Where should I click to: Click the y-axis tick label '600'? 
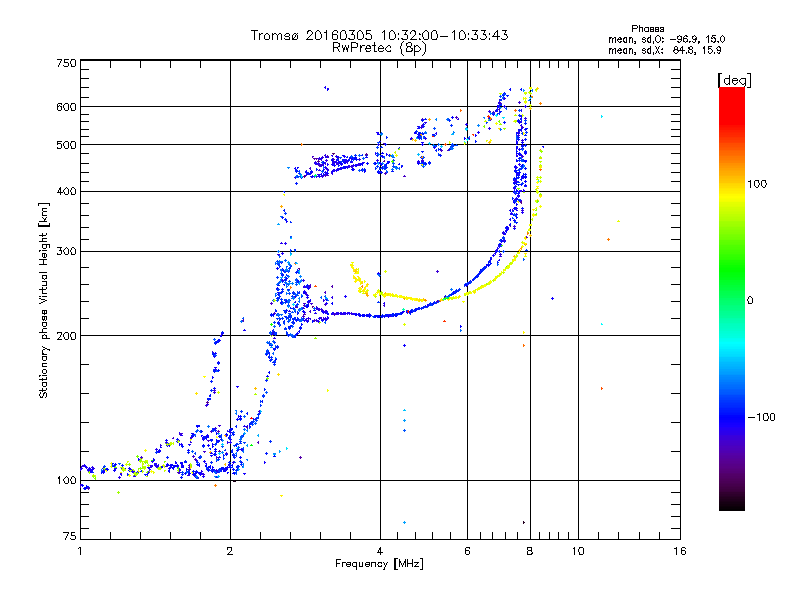pyautogui.click(x=66, y=107)
